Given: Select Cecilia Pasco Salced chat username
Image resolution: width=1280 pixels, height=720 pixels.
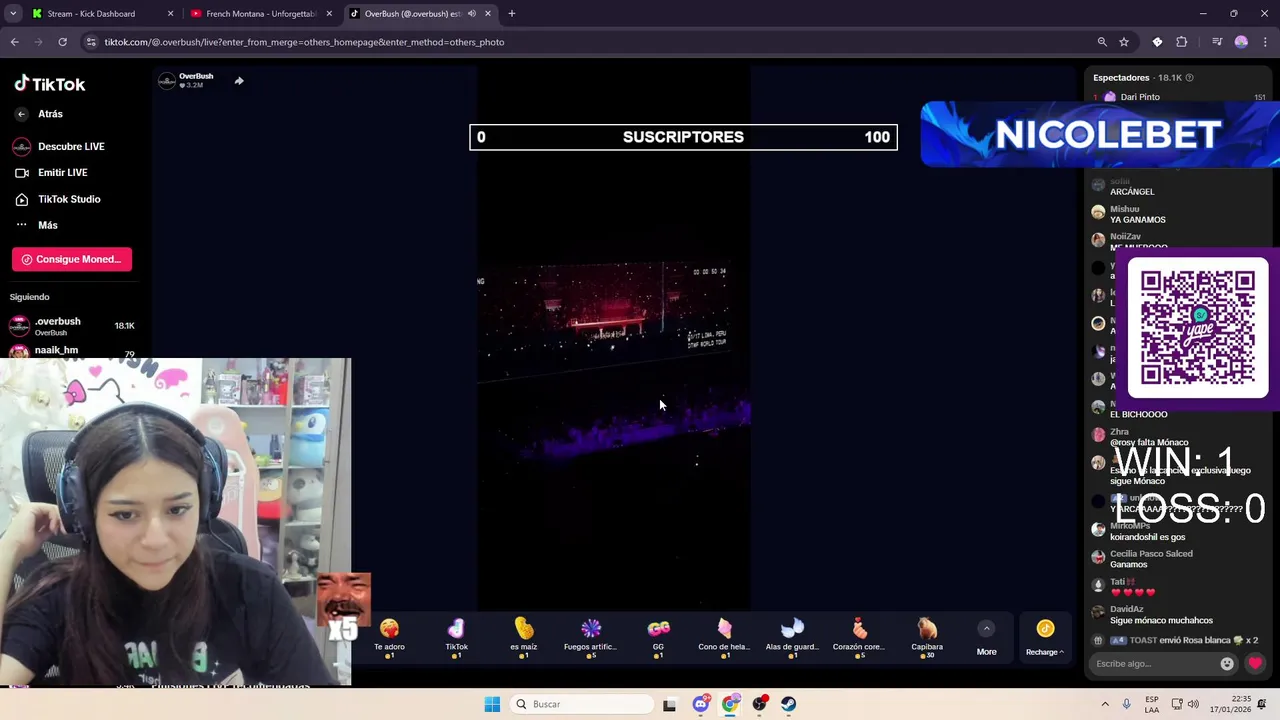Looking at the screenshot, I should point(1151,554).
